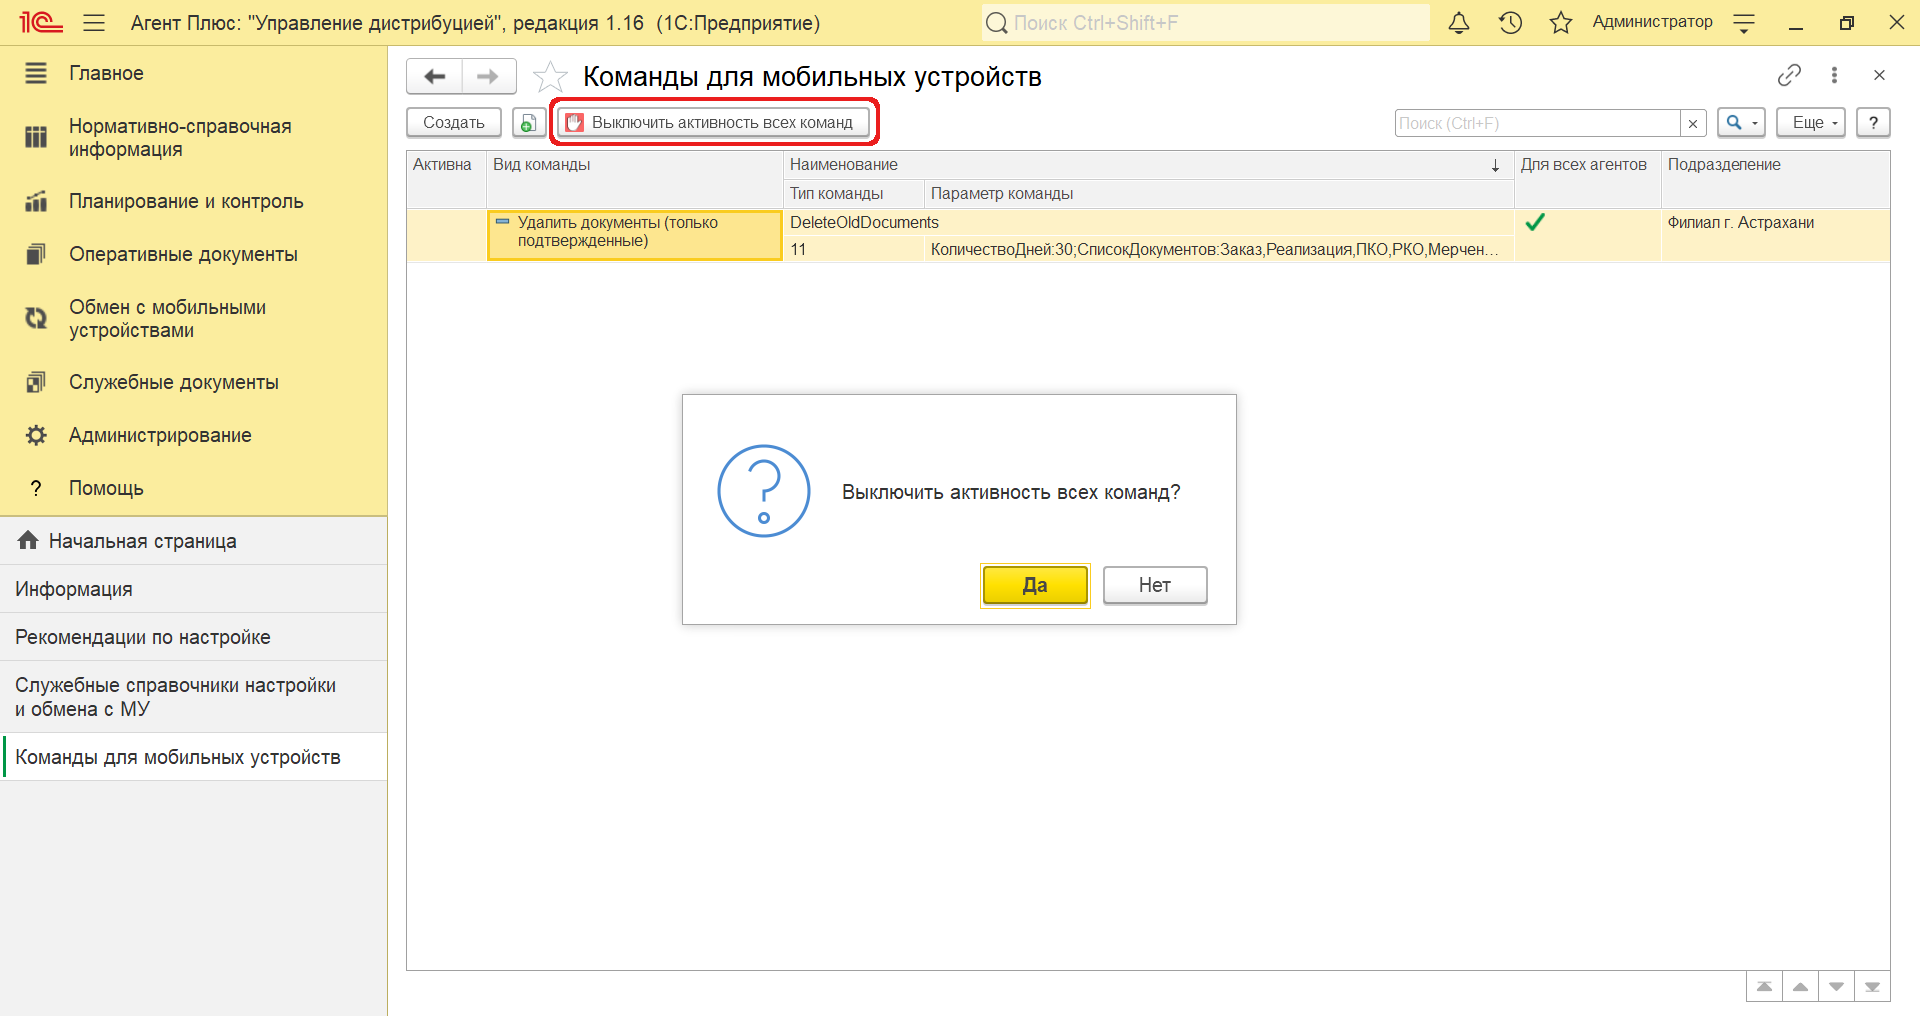The height and width of the screenshot is (1016, 1920).
Task: Click the create-by-copy document icon
Action: tap(528, 123)
